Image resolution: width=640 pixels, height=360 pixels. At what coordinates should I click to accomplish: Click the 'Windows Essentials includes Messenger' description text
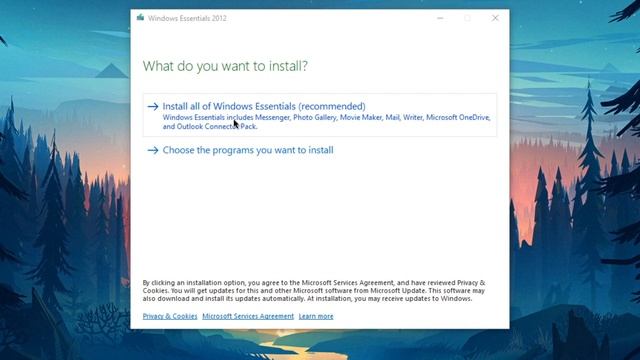[x=326, y=122]
